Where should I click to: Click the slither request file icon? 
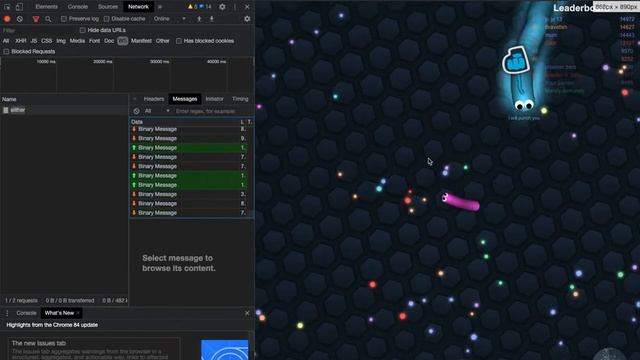tap(6, 110)
